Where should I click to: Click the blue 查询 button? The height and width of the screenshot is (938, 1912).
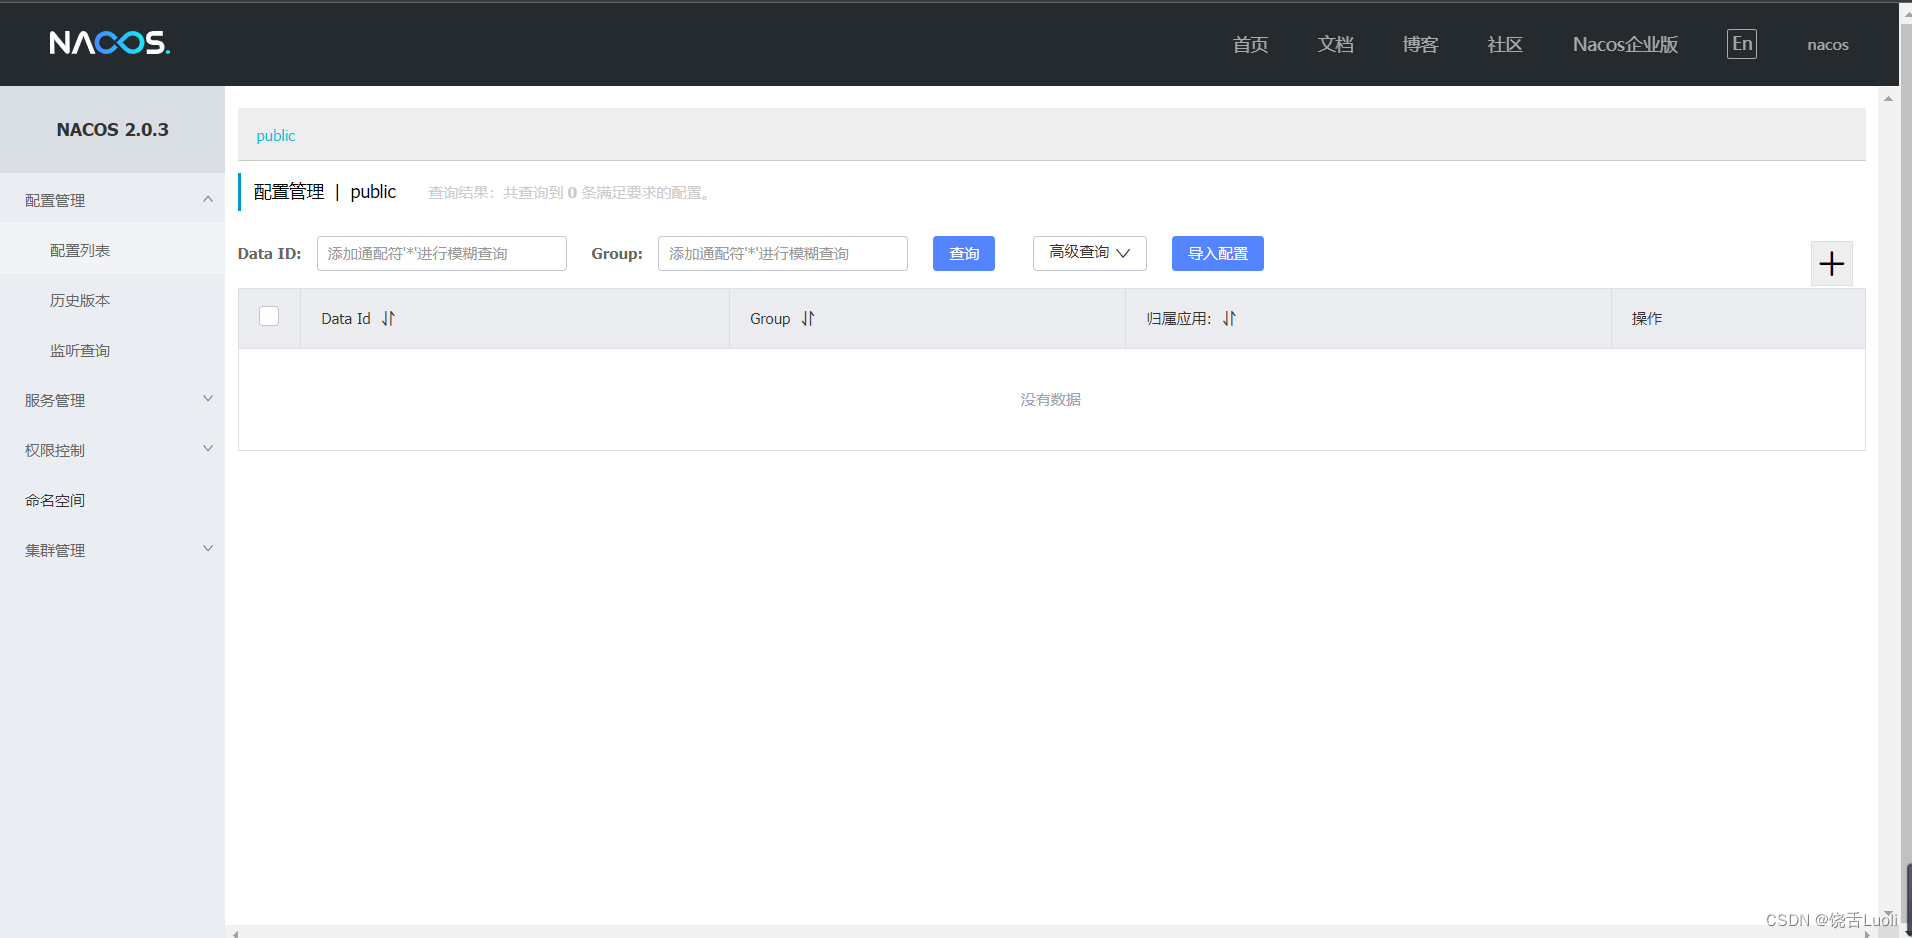point(963,253)
